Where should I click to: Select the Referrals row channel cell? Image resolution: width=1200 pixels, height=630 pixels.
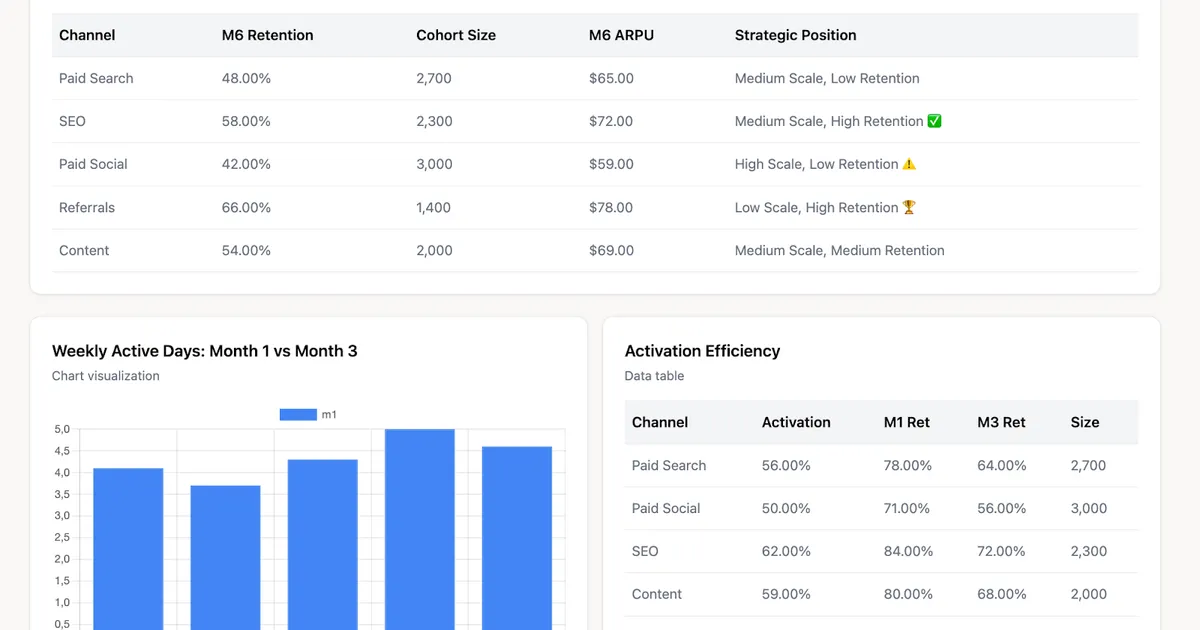pyautogui.click(x=87, y=207)
